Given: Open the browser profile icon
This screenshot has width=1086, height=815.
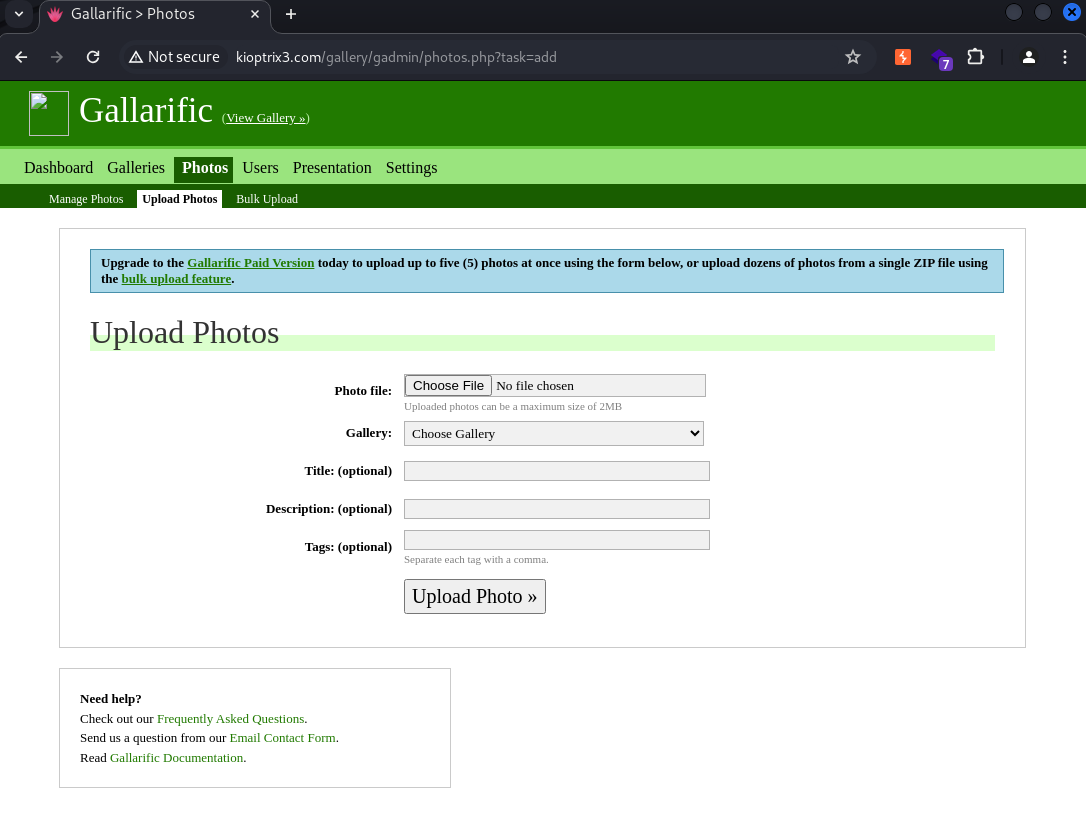Looking at the screenshot, I should tap(1029, 57).
